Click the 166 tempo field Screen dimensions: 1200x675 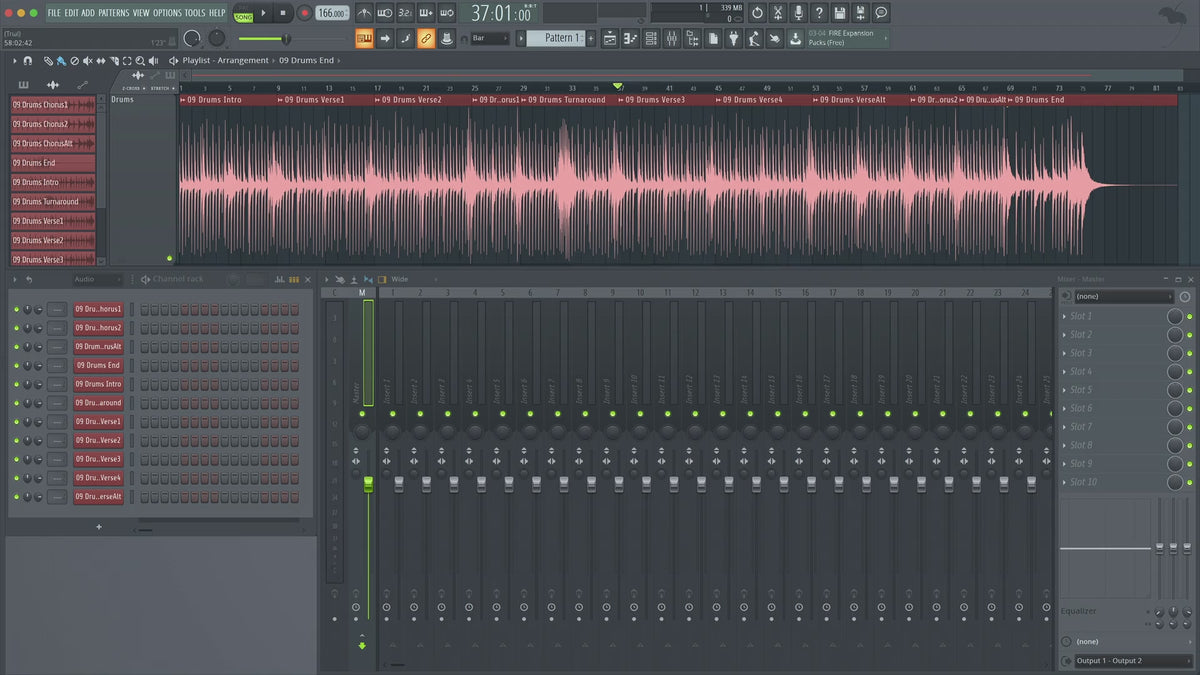pos(331,13)
